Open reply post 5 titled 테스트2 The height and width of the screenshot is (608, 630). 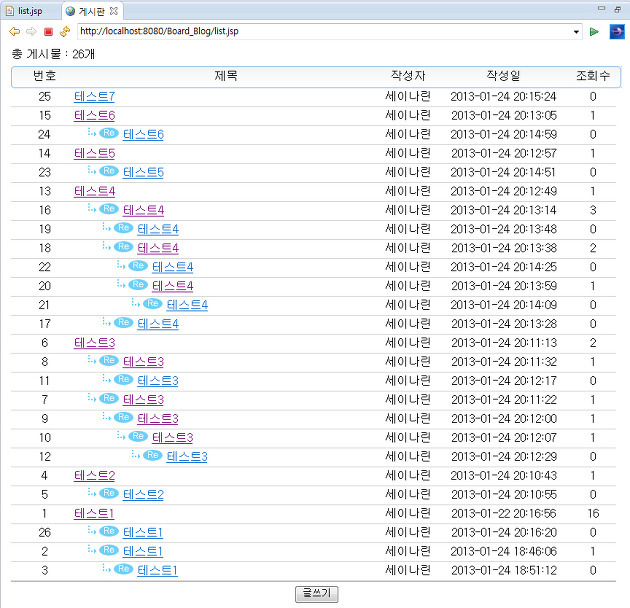tap(143, 494)
